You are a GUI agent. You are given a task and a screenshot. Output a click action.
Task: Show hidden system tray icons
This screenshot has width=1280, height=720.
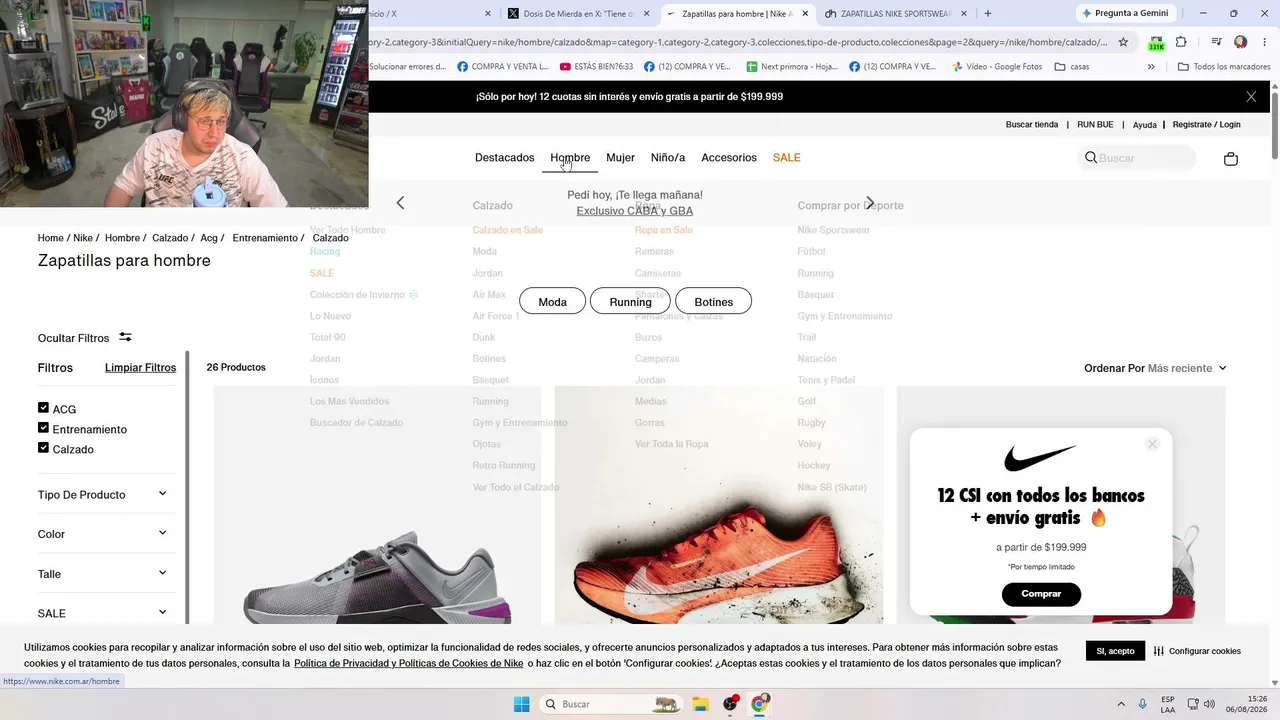(x=1121, y=704)
